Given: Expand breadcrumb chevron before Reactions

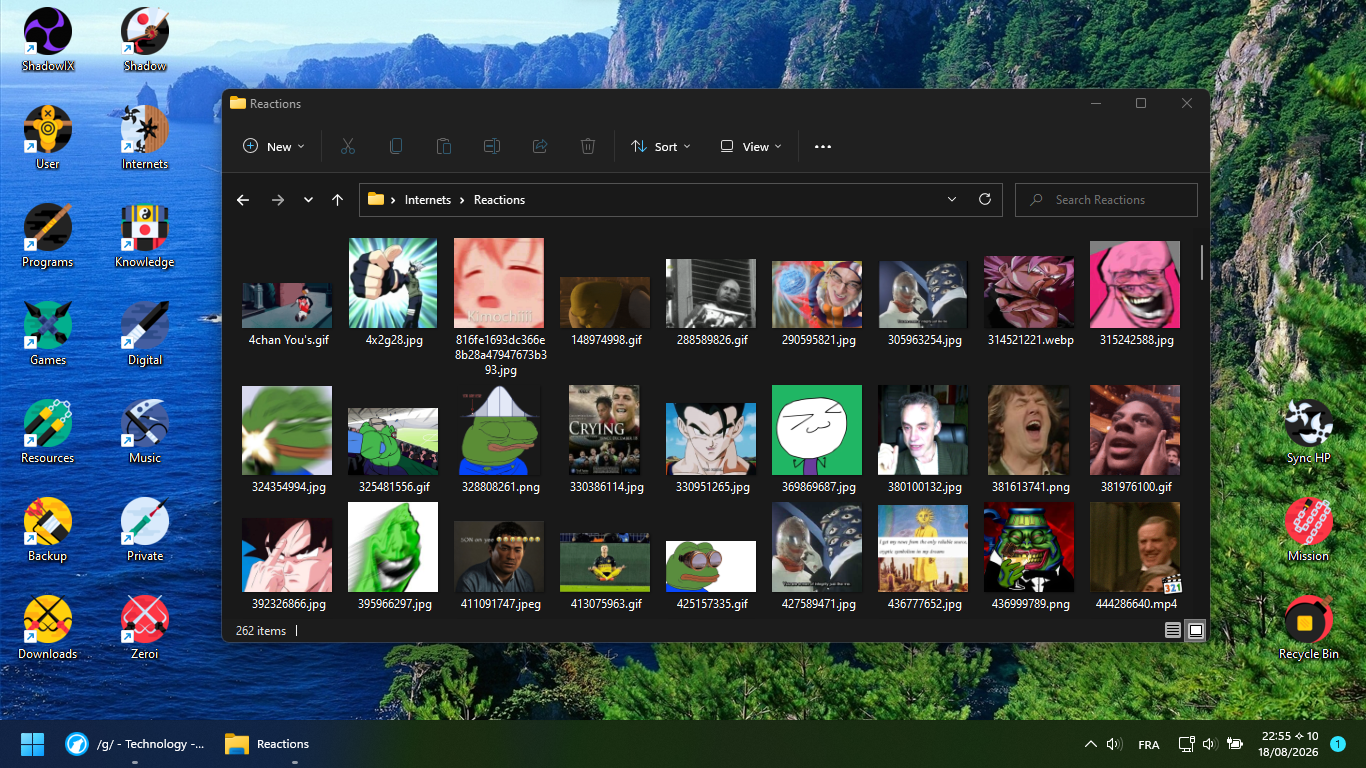Looking at the screenshot, I should pos(463,200).
